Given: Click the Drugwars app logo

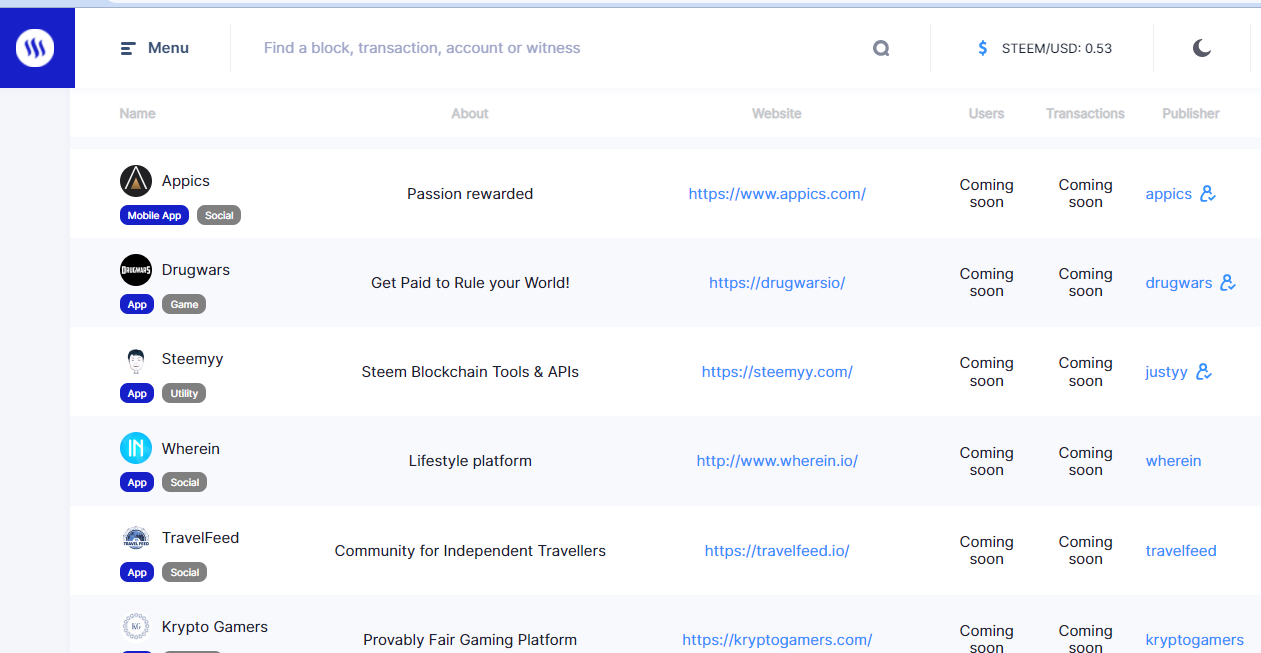Looking at the screenshot, I should (136, 270).
